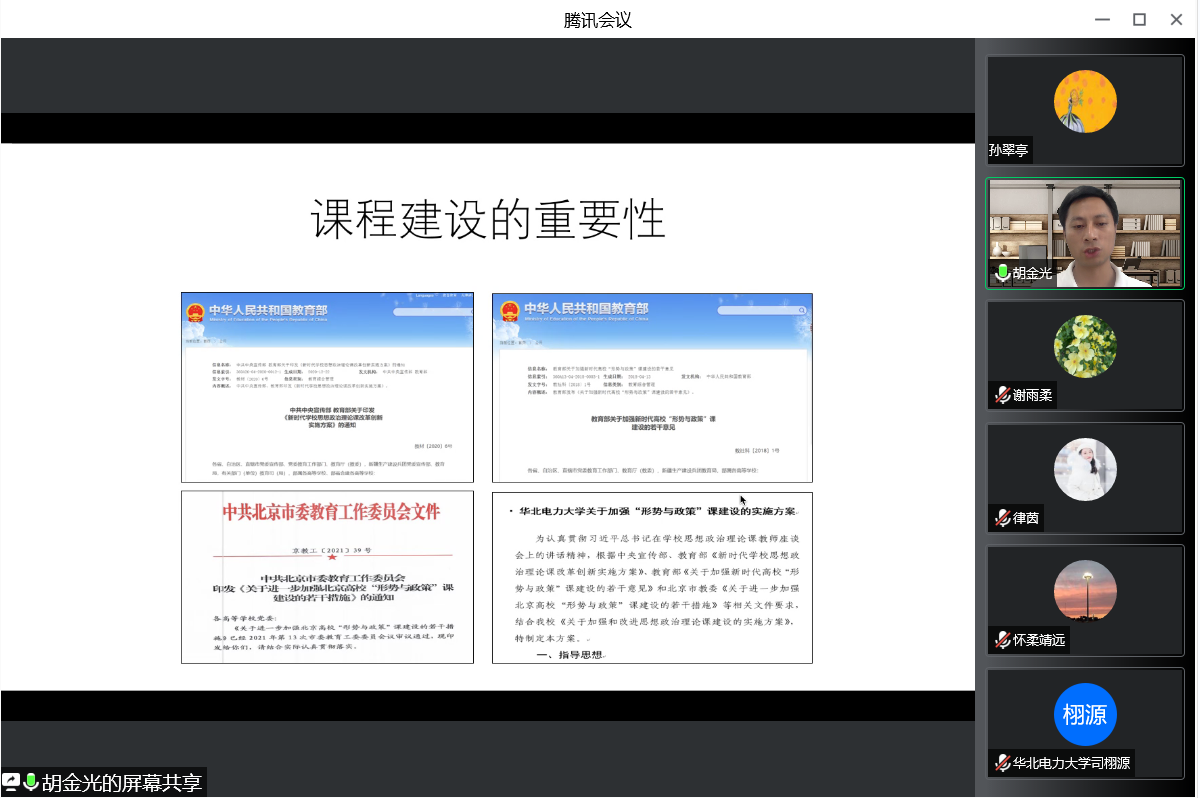Click muted mic icon beside 华北电力大学司栩源
This screenshot has width=1200, height=798.
click(1001, 763)
